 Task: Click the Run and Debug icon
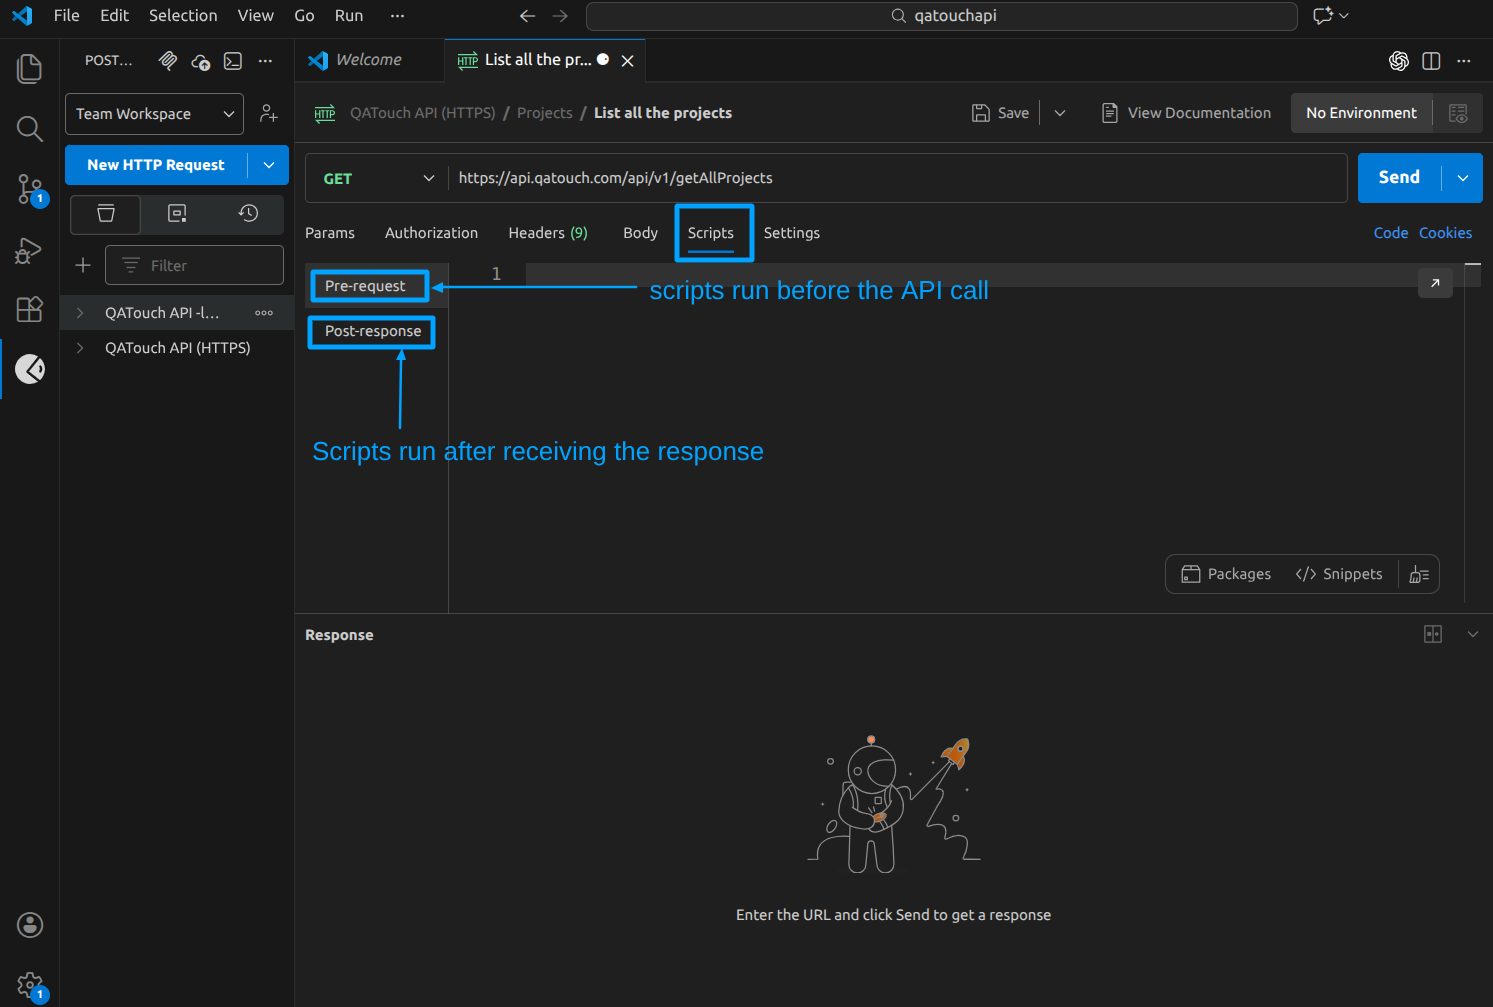[x=29, y=250]
